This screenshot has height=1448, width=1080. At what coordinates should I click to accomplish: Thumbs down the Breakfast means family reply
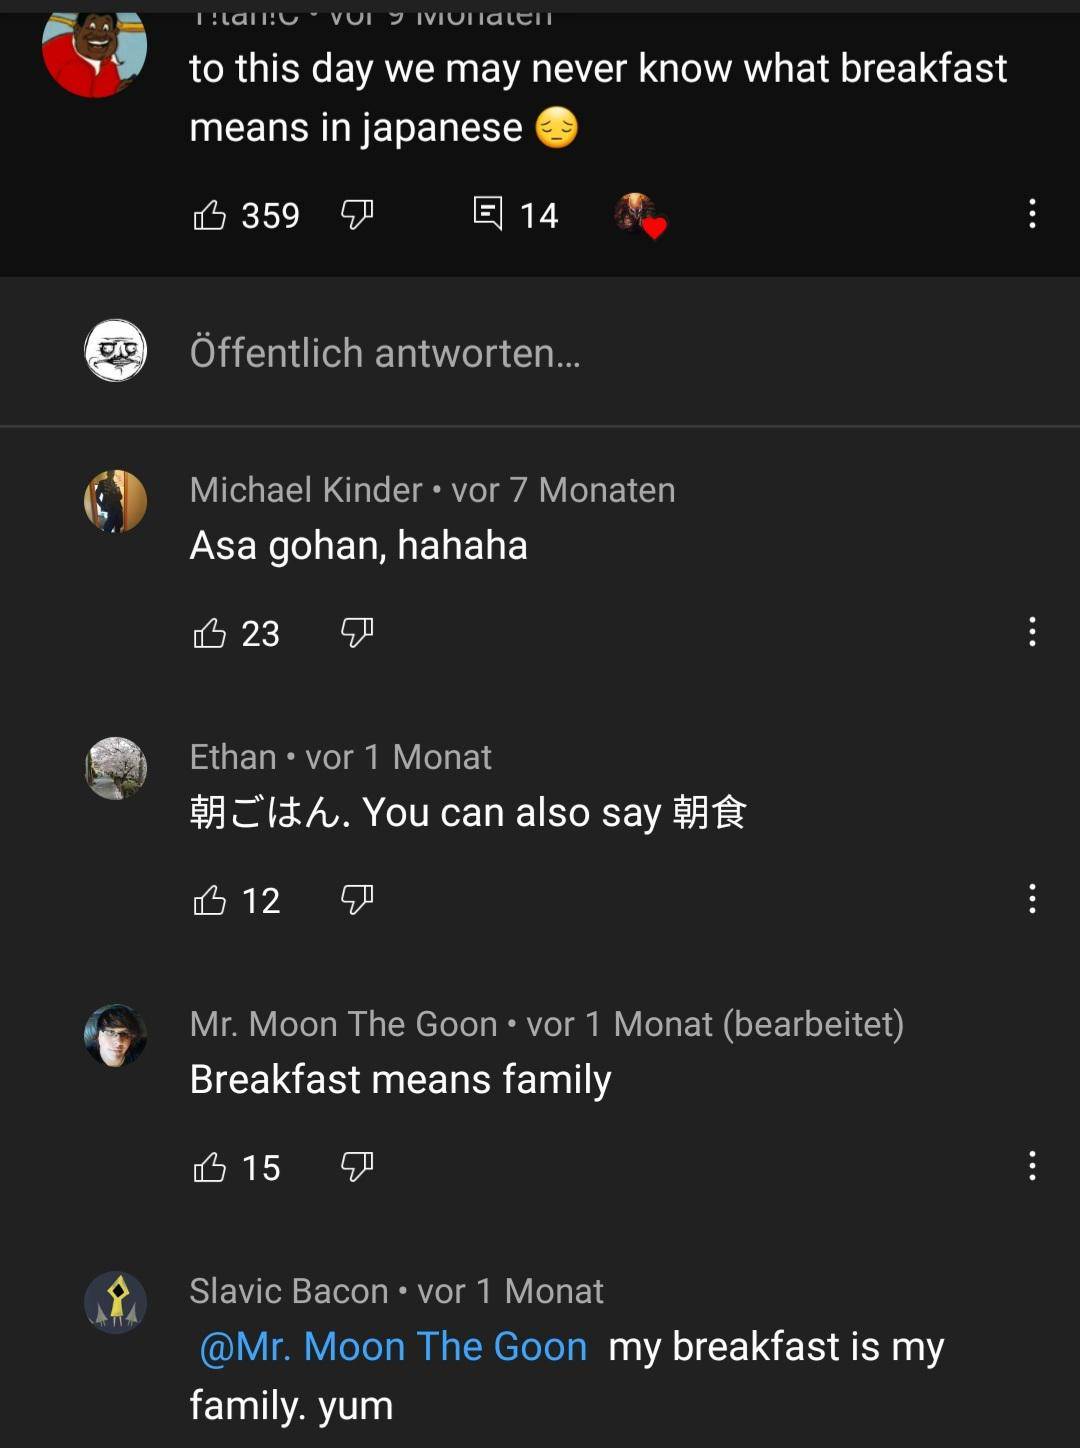click(357, 1167)
